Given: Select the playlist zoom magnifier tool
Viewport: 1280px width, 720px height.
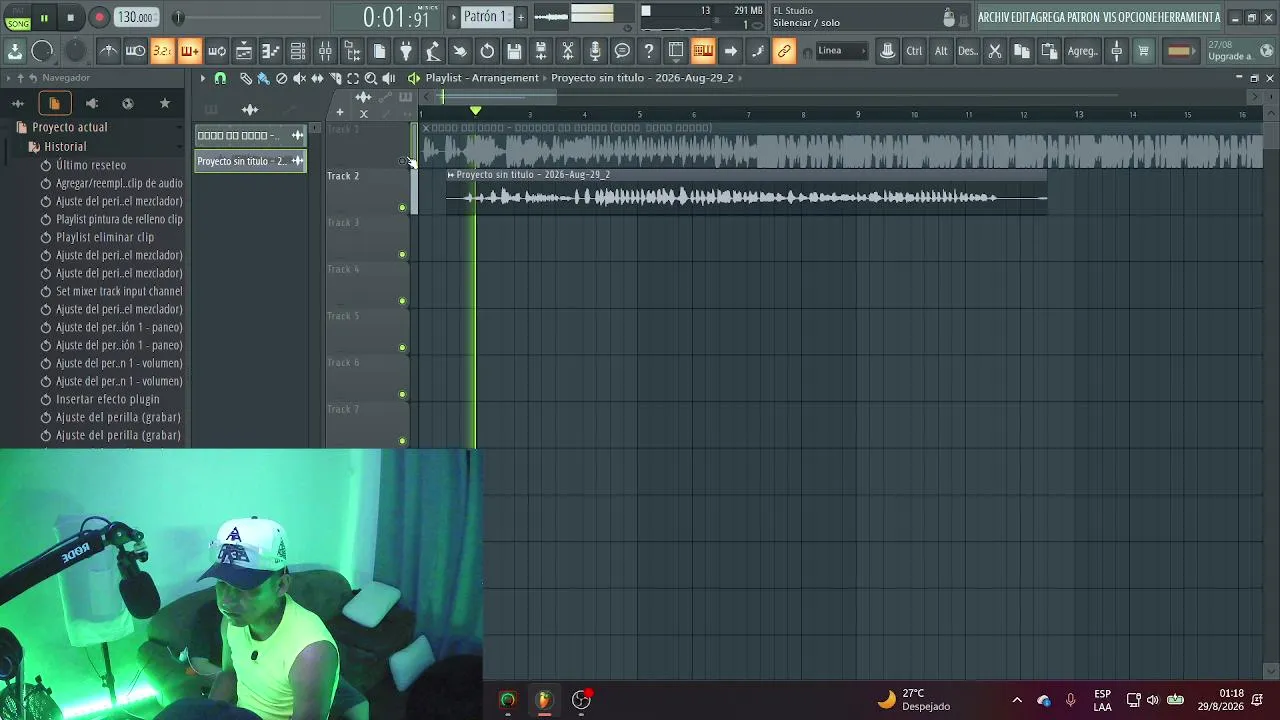Looking at the screenshot, I should tap(371, 78).
